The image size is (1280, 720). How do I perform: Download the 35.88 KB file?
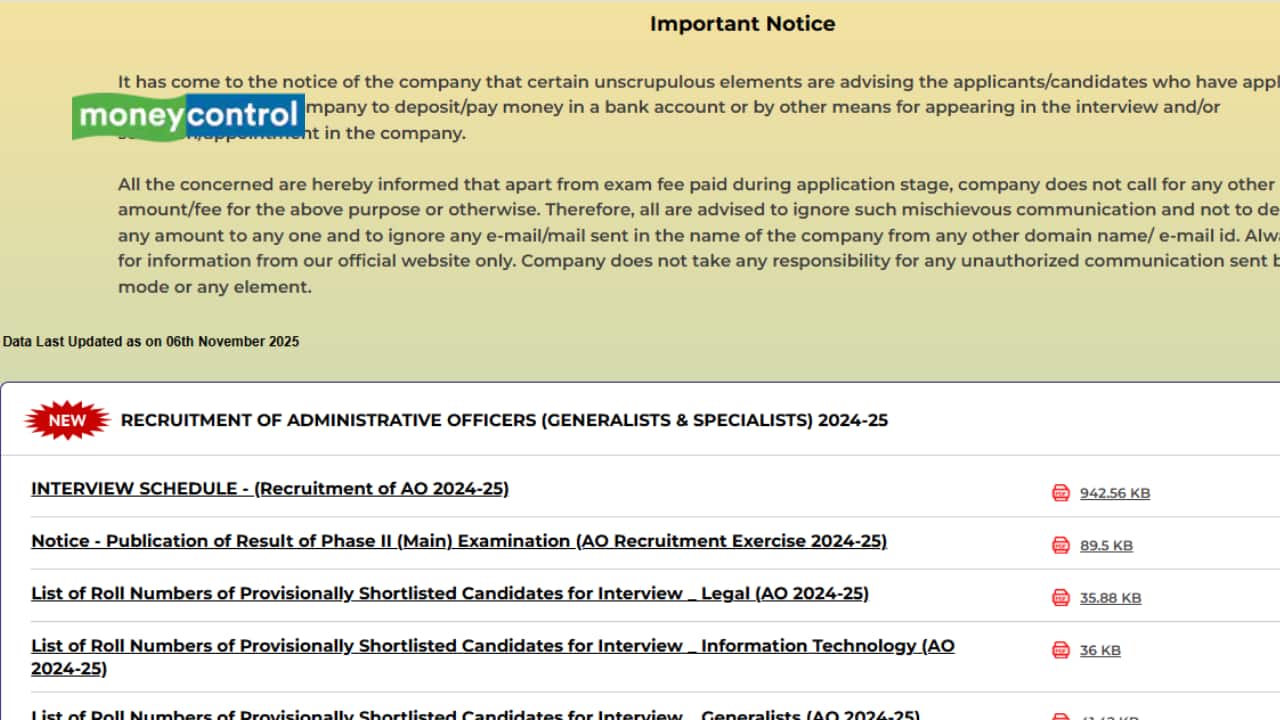pyautogui.click(x=1109, y=597)
